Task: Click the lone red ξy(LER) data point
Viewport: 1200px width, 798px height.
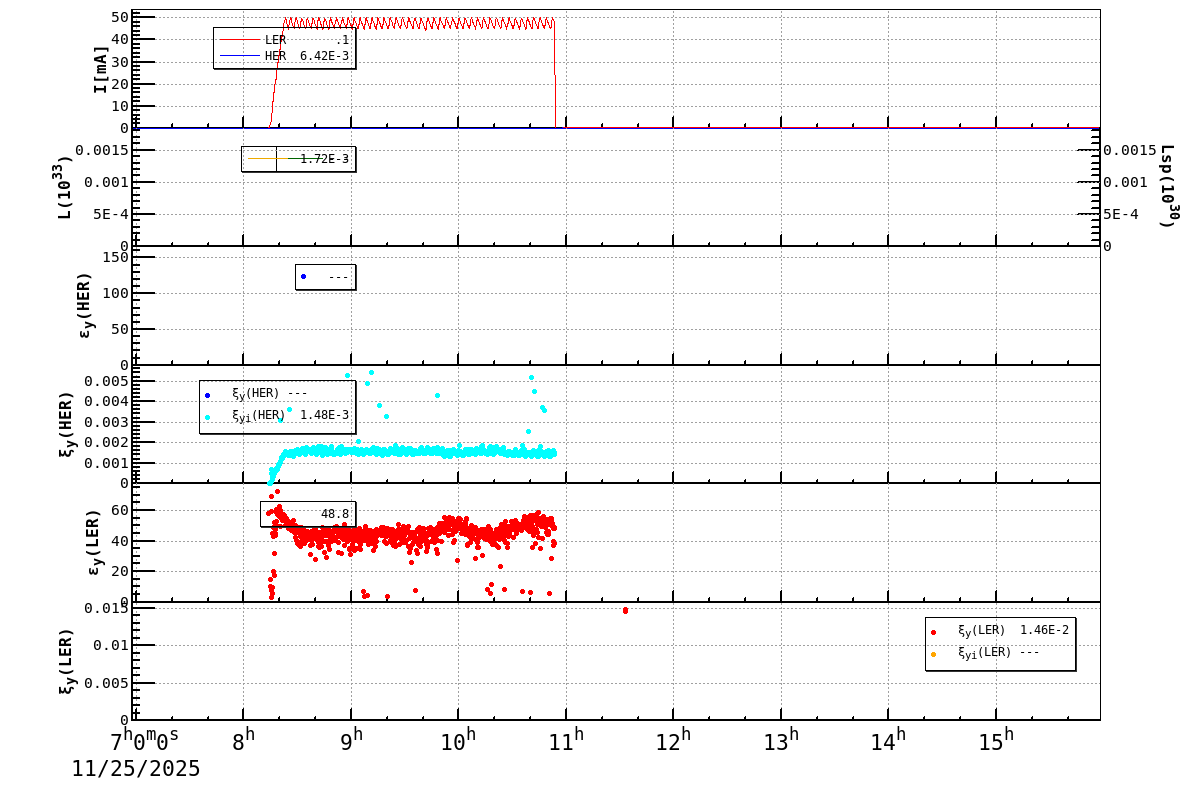Action: [625, 610]
